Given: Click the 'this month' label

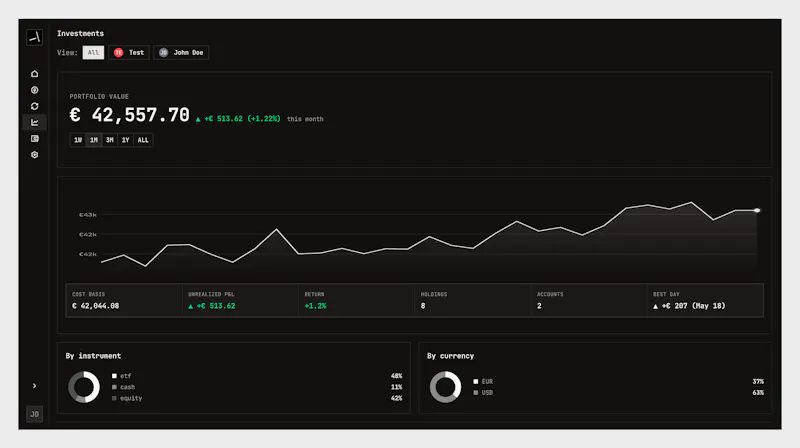Looking at the screenshot, I should click(305, 119).
